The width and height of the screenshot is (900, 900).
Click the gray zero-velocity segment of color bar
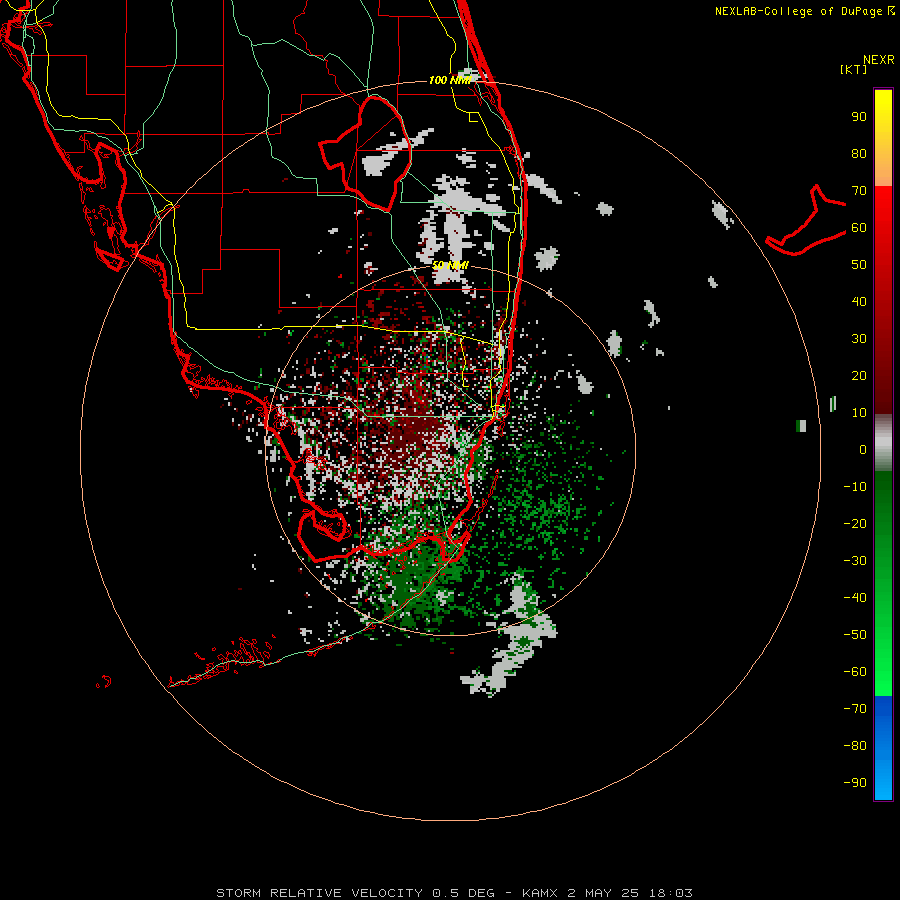point(883,443)
